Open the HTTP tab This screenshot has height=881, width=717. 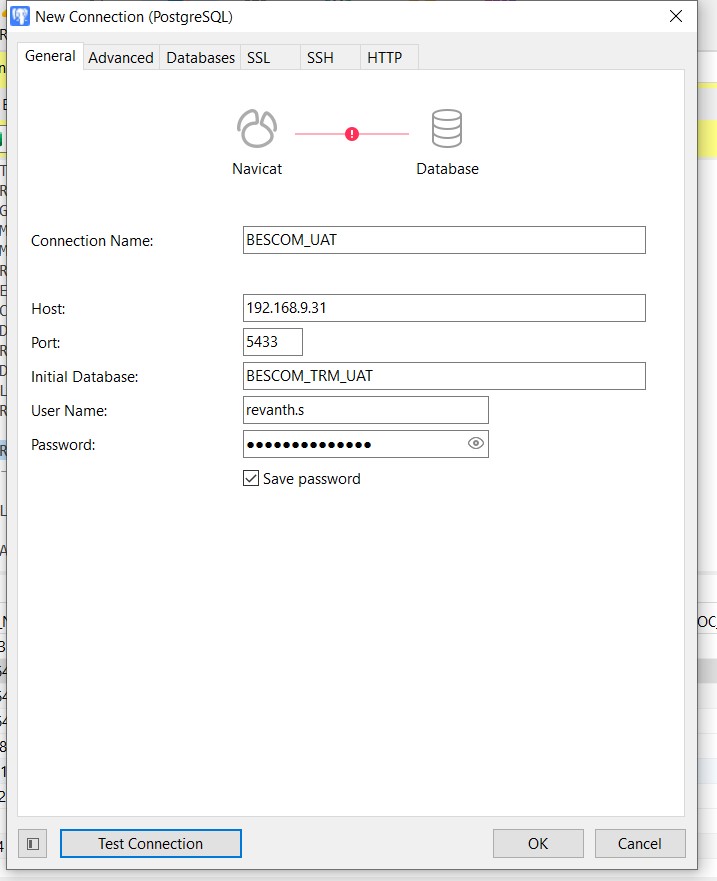pos(389,57)
